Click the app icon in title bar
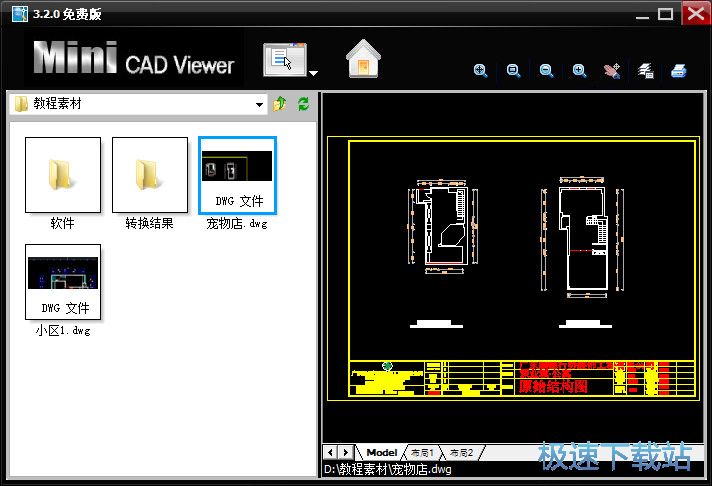This screenshot has width=712, height=486. (x=20, y=14)
